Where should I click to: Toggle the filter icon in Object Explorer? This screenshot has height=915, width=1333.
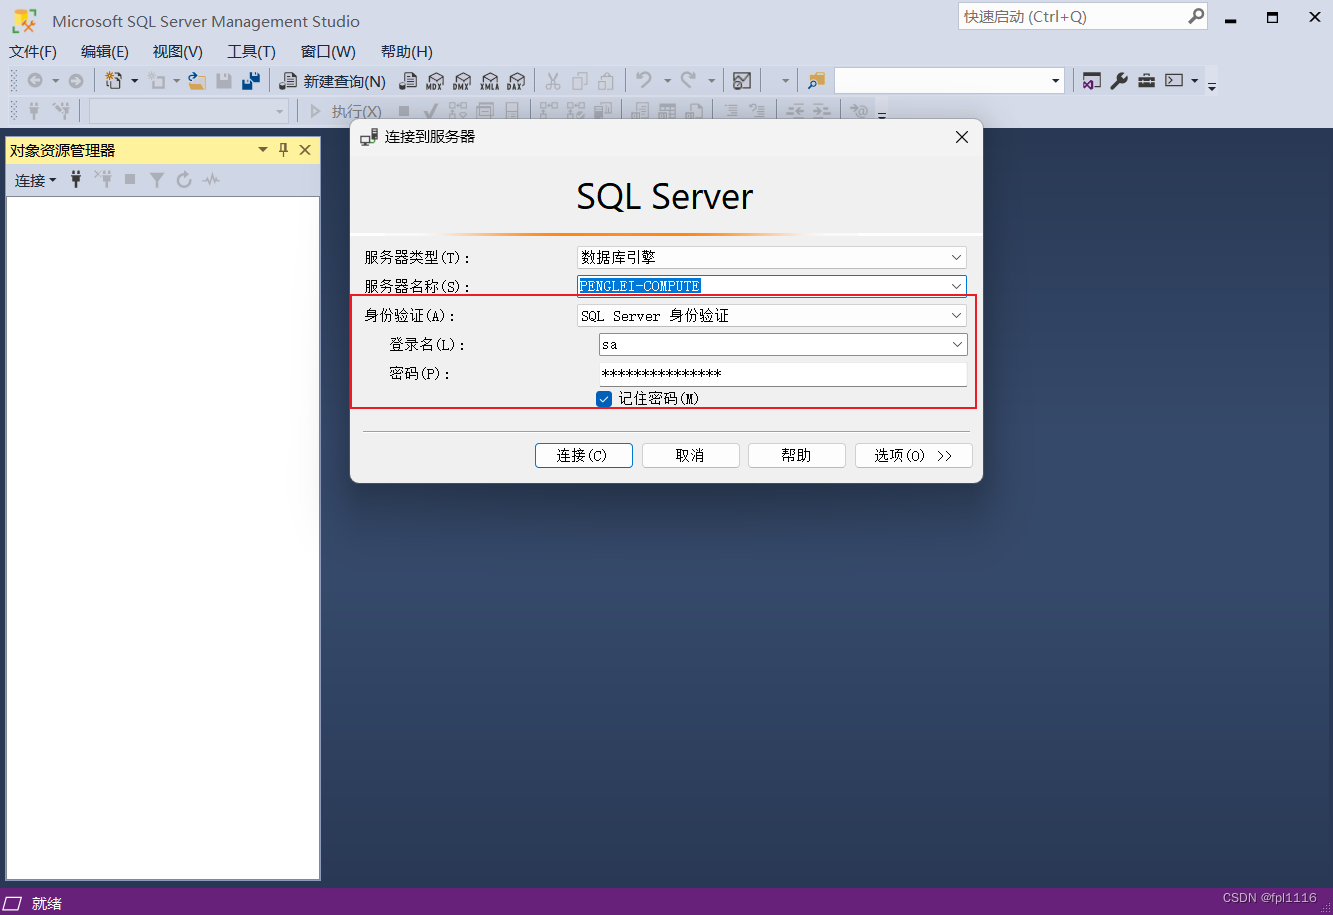pyautogui.click(x=156, y=180)
